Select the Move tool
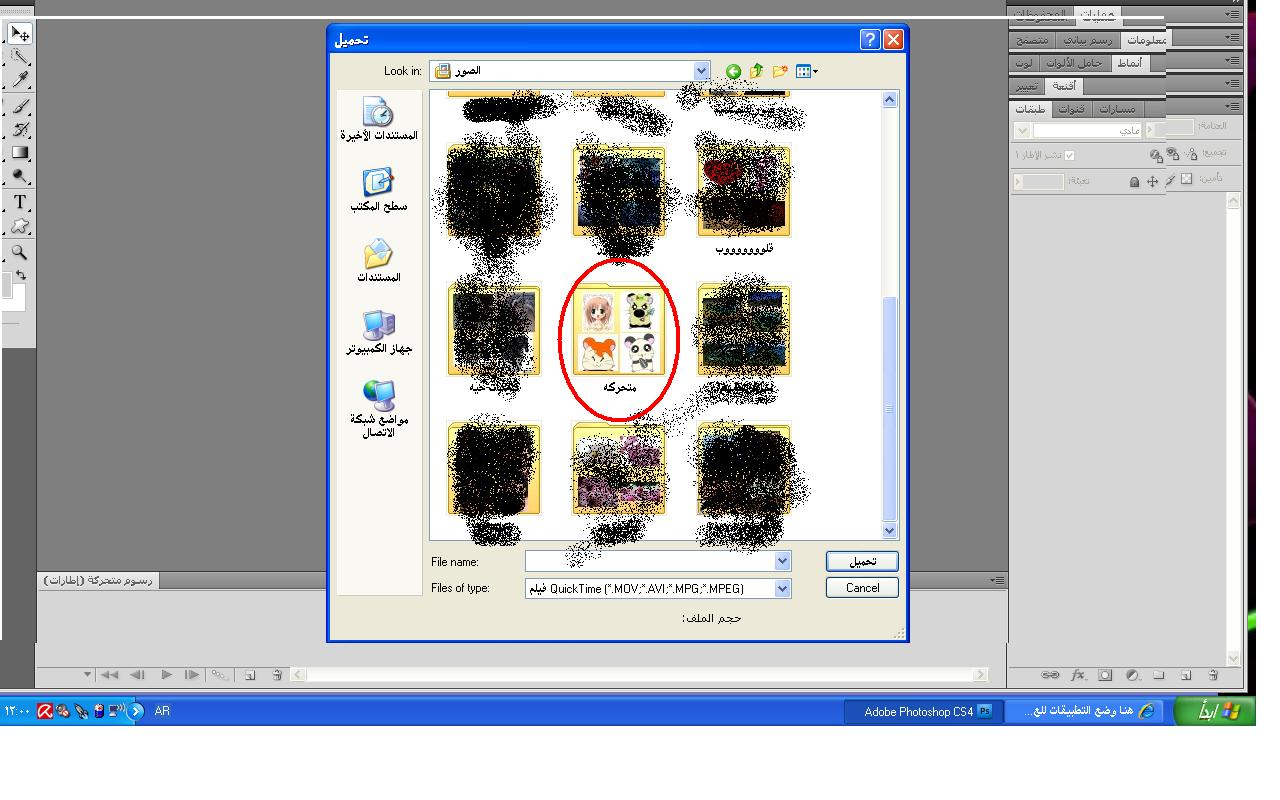The image size is (1280, 800). 19,34
